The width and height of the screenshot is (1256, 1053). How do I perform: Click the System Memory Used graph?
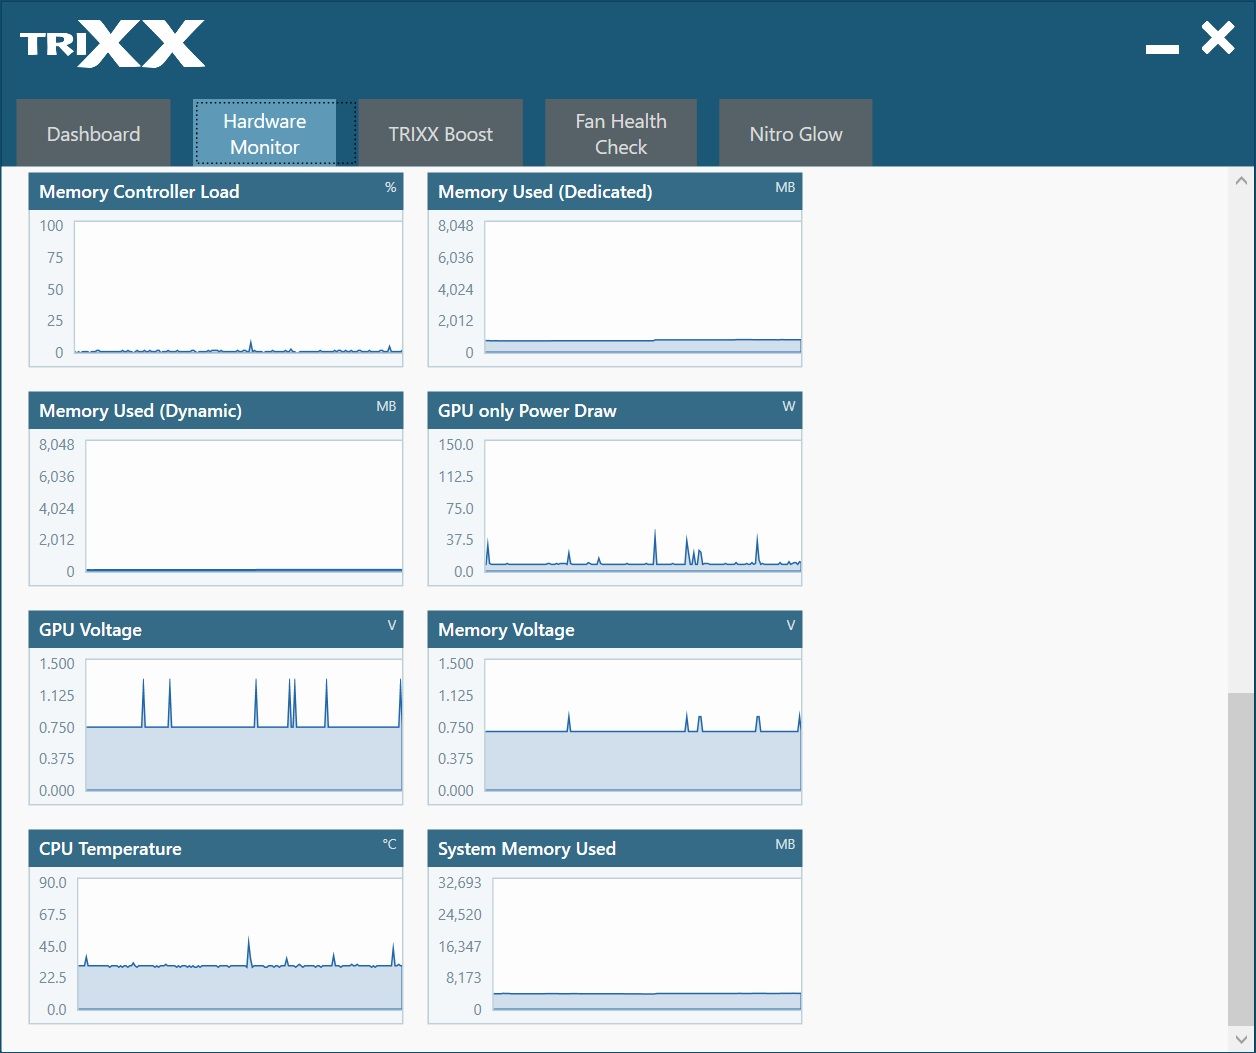pos(647,944)
